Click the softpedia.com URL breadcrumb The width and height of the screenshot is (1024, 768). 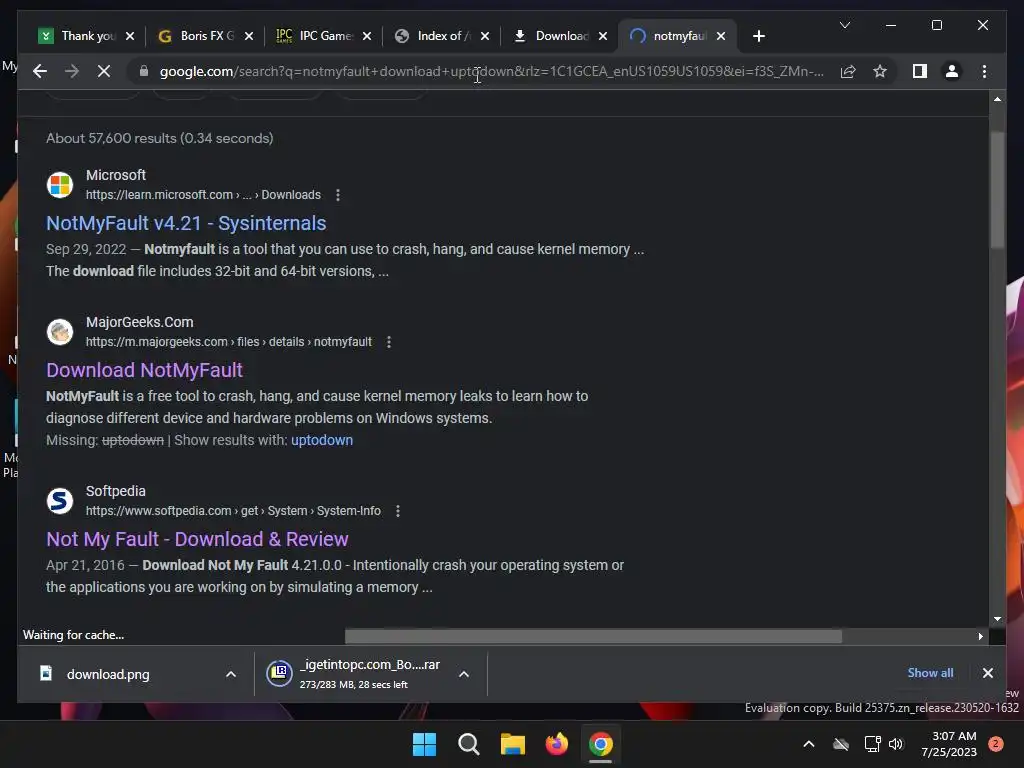tap(233, 511)
